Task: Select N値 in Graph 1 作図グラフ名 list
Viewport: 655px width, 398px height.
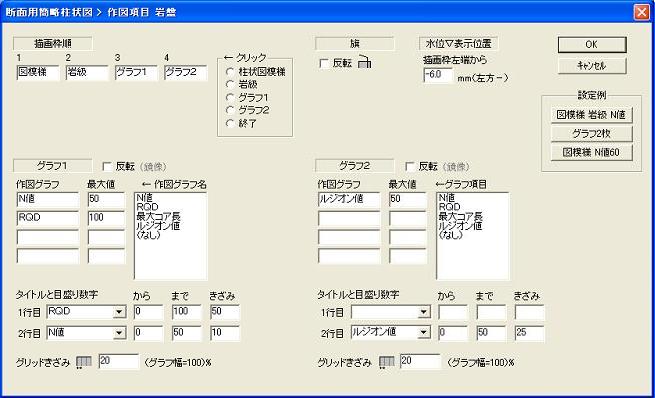Action: 145,198
